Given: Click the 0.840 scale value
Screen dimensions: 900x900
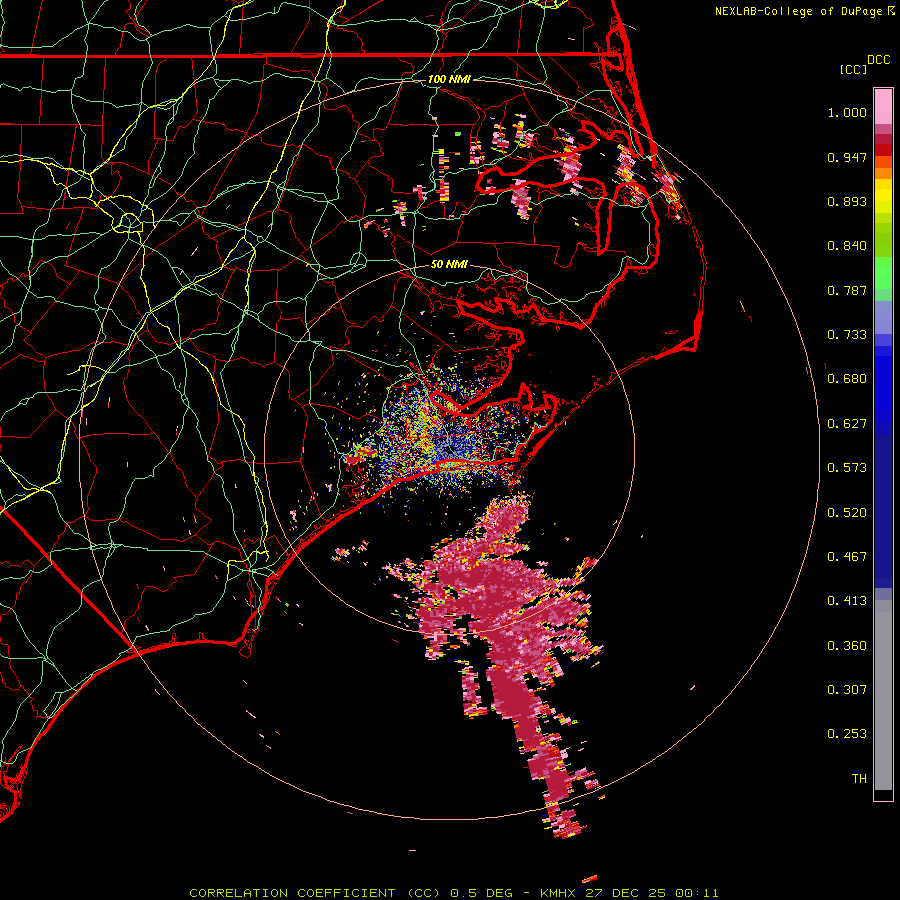Looking at the screenshot, I should 847,246.
